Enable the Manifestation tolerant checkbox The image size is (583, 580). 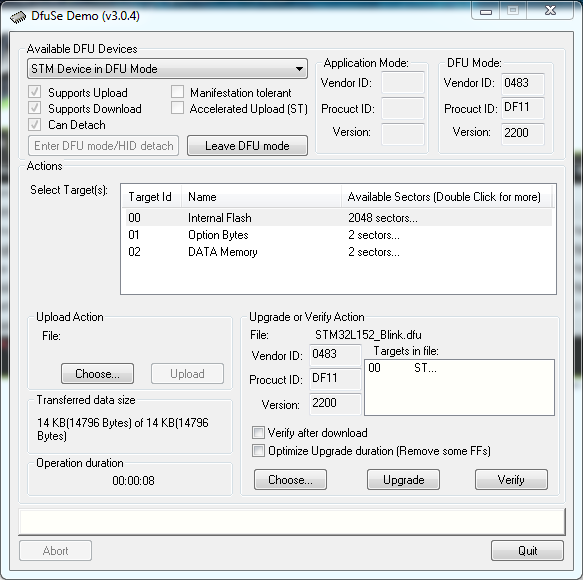coord(177,92)
